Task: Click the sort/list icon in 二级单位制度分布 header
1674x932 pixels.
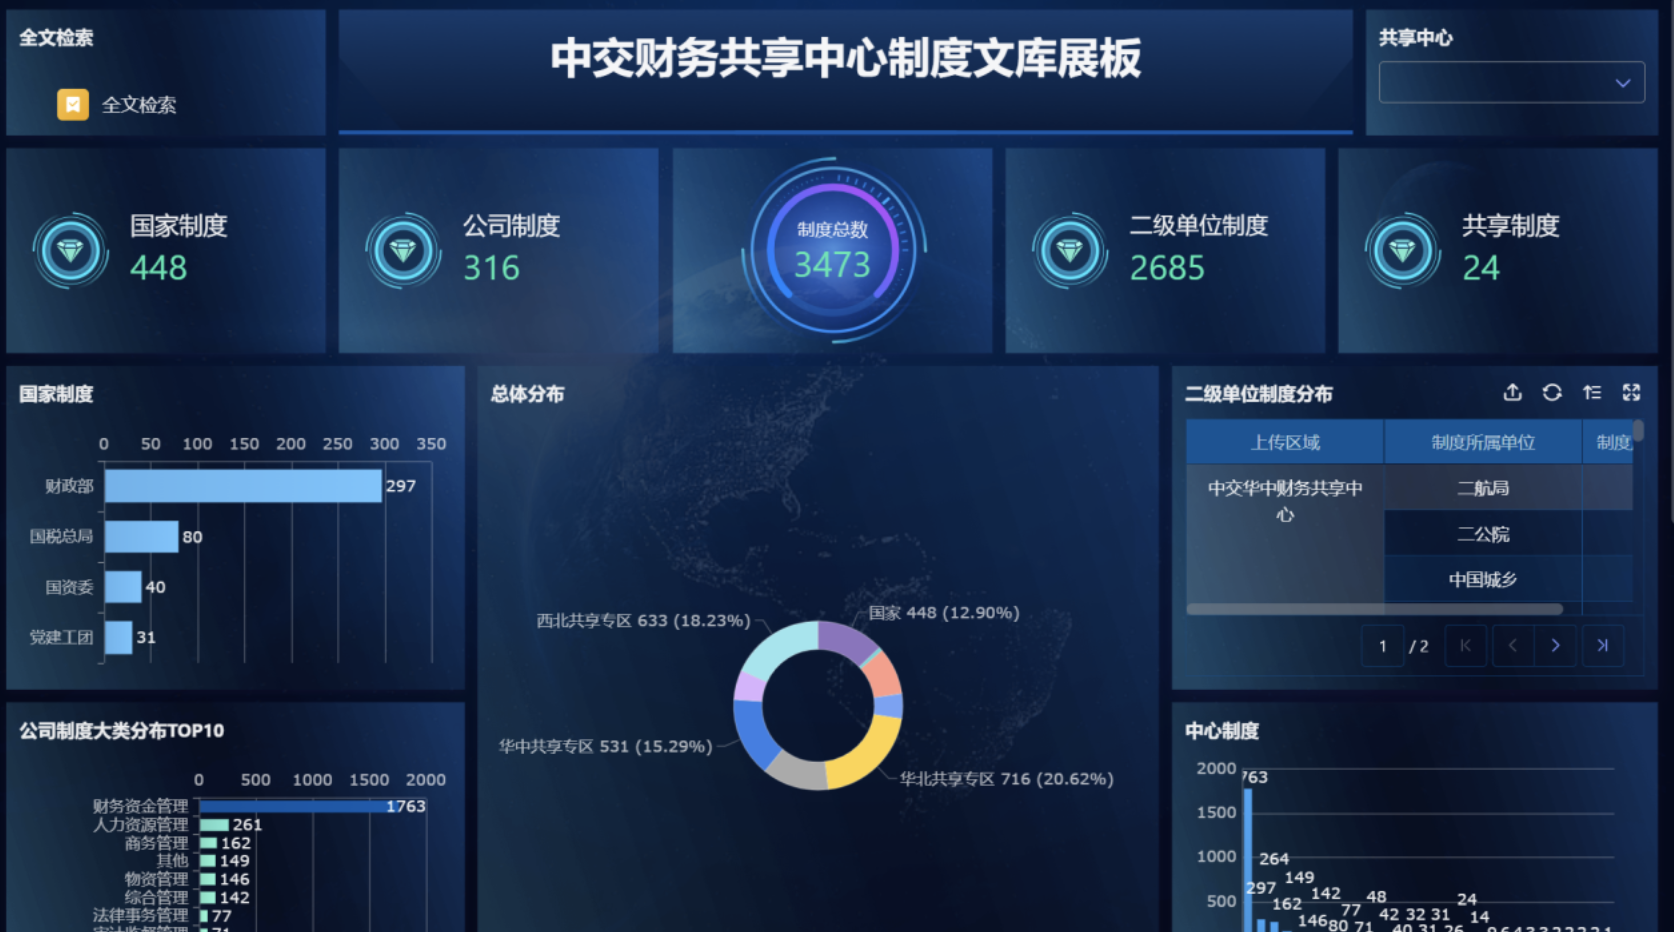Action: point(1592,393)
